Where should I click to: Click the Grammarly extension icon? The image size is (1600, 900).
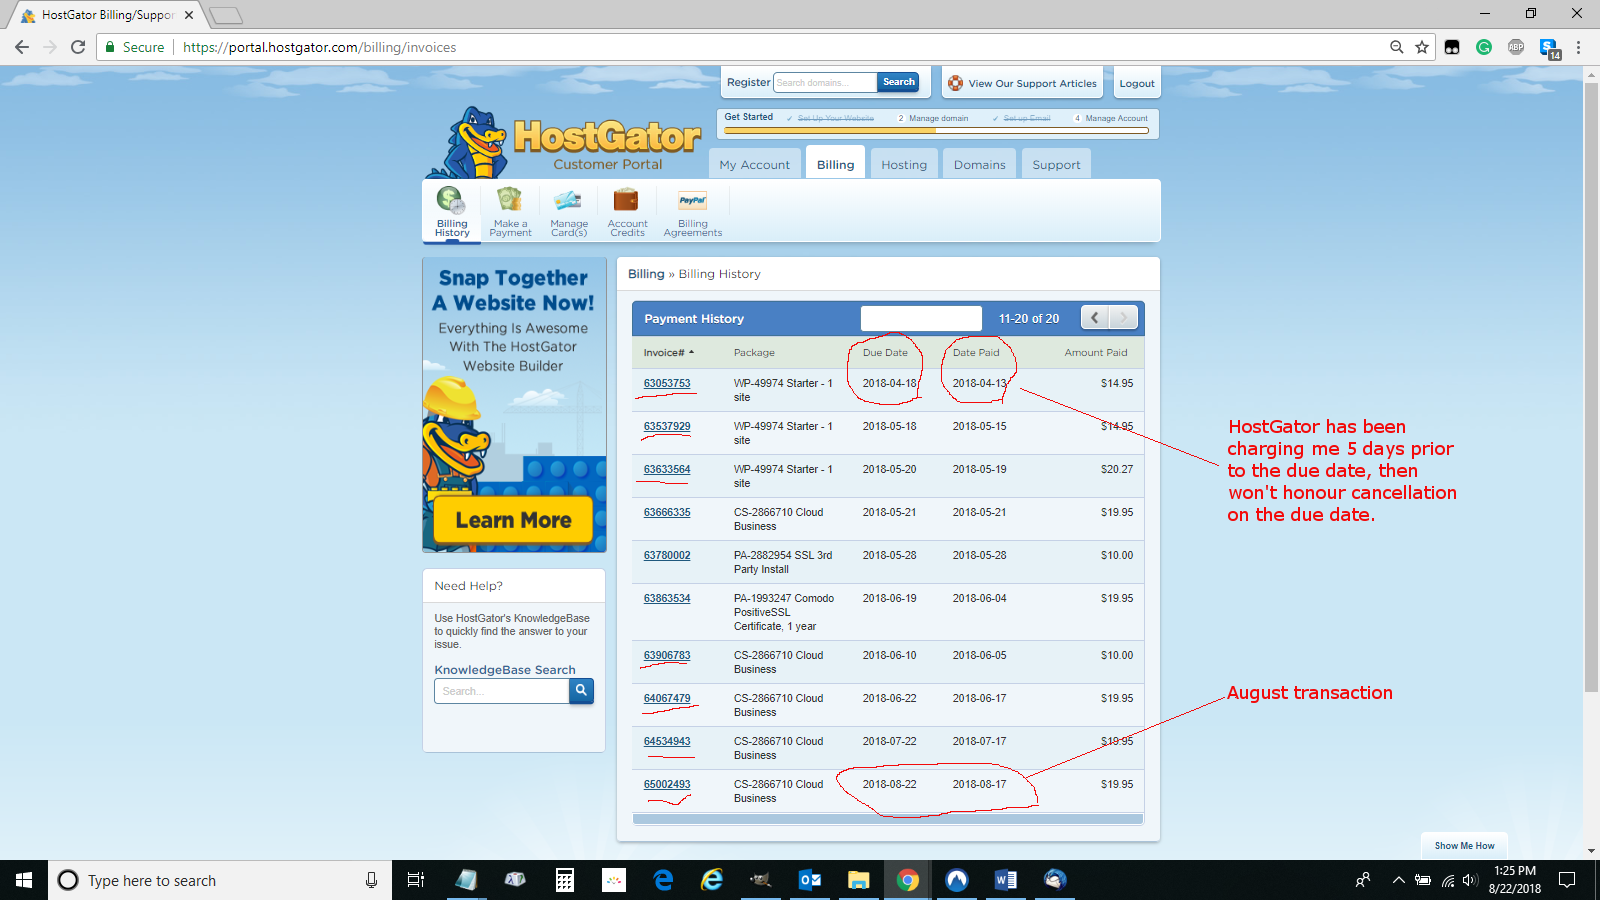(1484, 47)
